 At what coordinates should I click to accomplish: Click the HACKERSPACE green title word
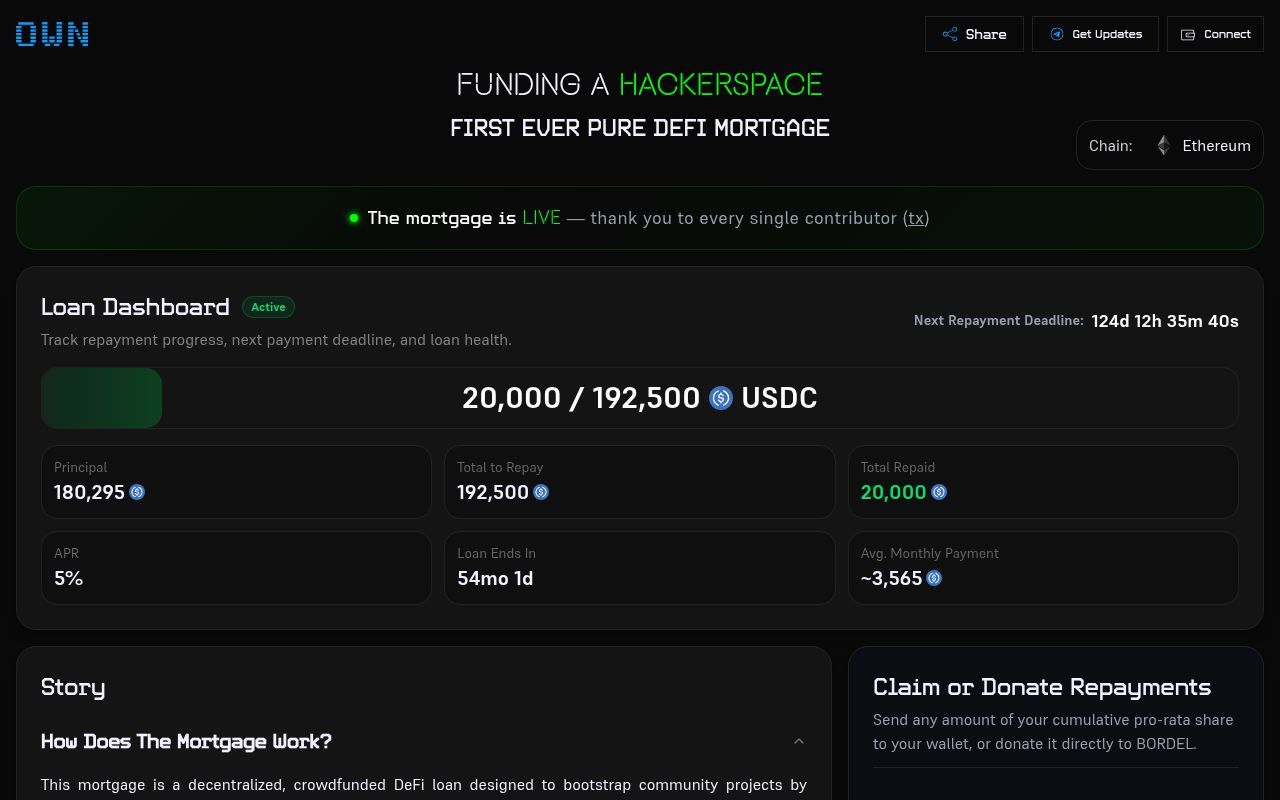pyautogui.click(x=721, y=84)
